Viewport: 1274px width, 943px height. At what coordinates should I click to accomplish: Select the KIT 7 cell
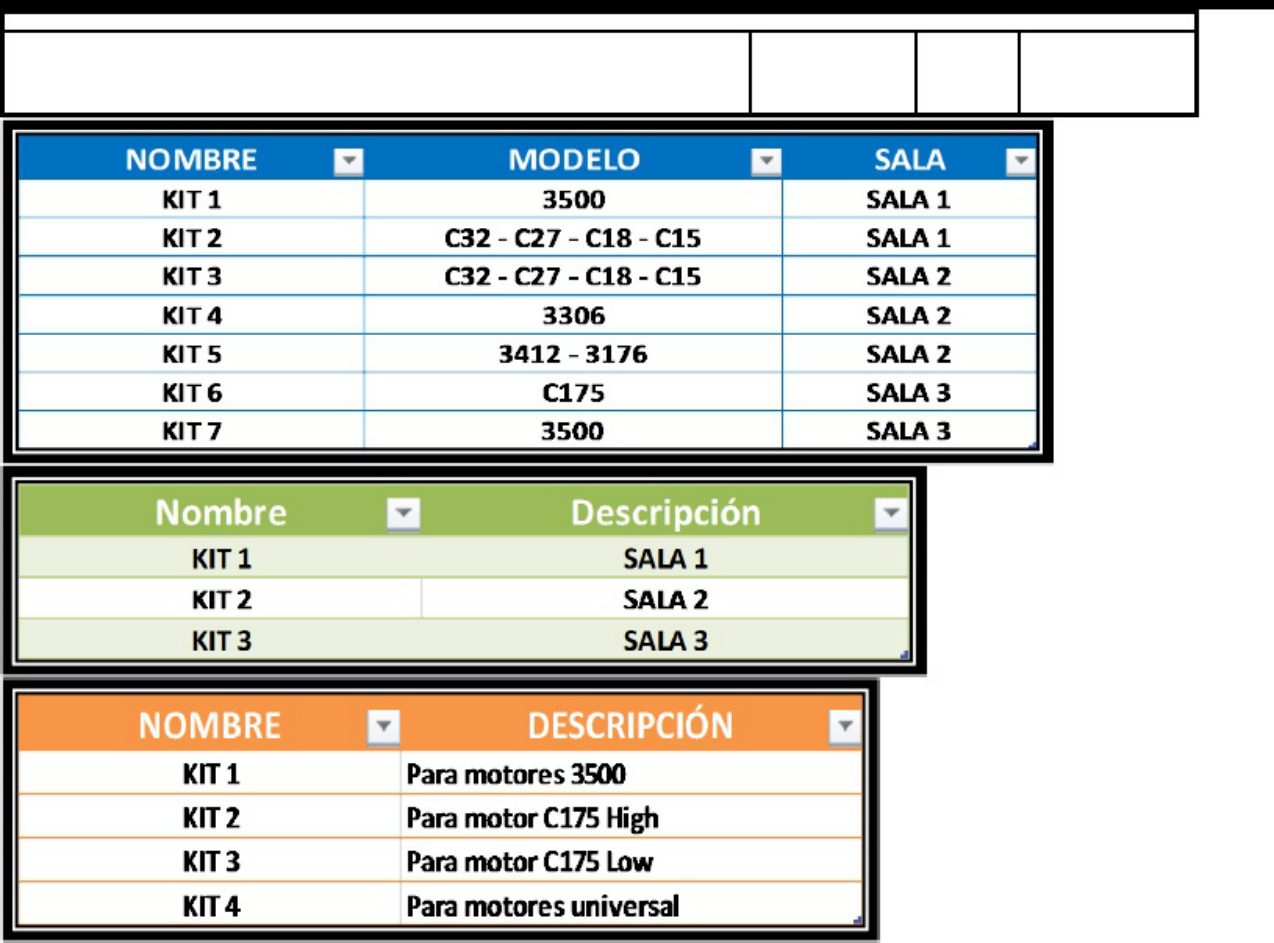point(191,431)
